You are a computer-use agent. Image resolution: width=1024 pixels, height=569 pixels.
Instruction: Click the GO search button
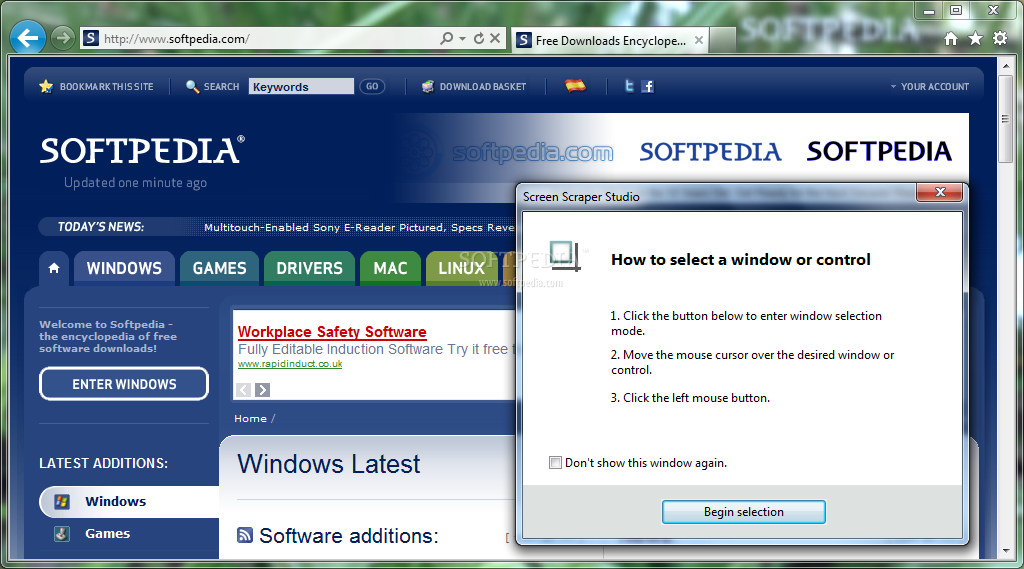pyautogui.click(x=372, y=86)
